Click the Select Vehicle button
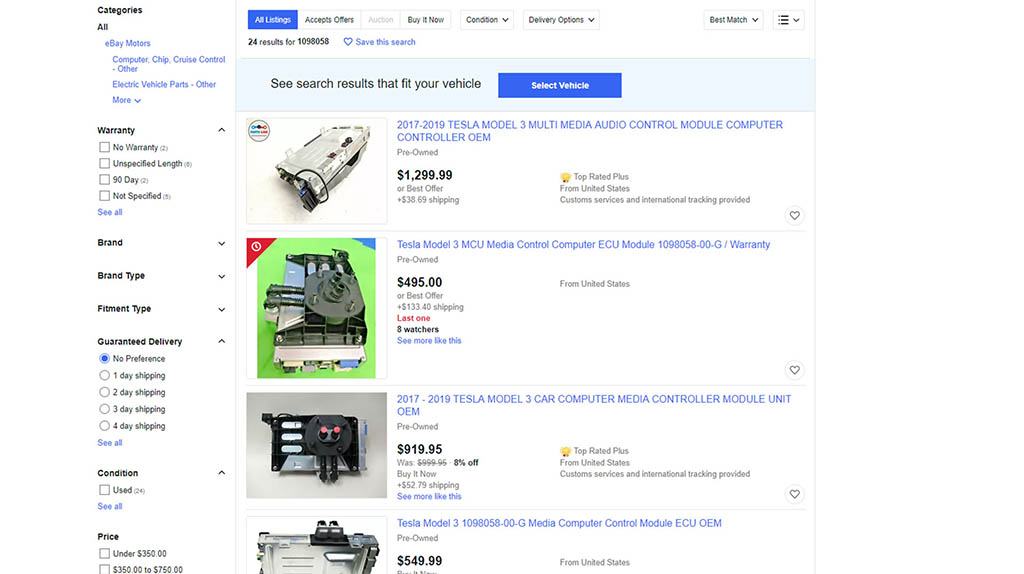 tap(560, 86)
